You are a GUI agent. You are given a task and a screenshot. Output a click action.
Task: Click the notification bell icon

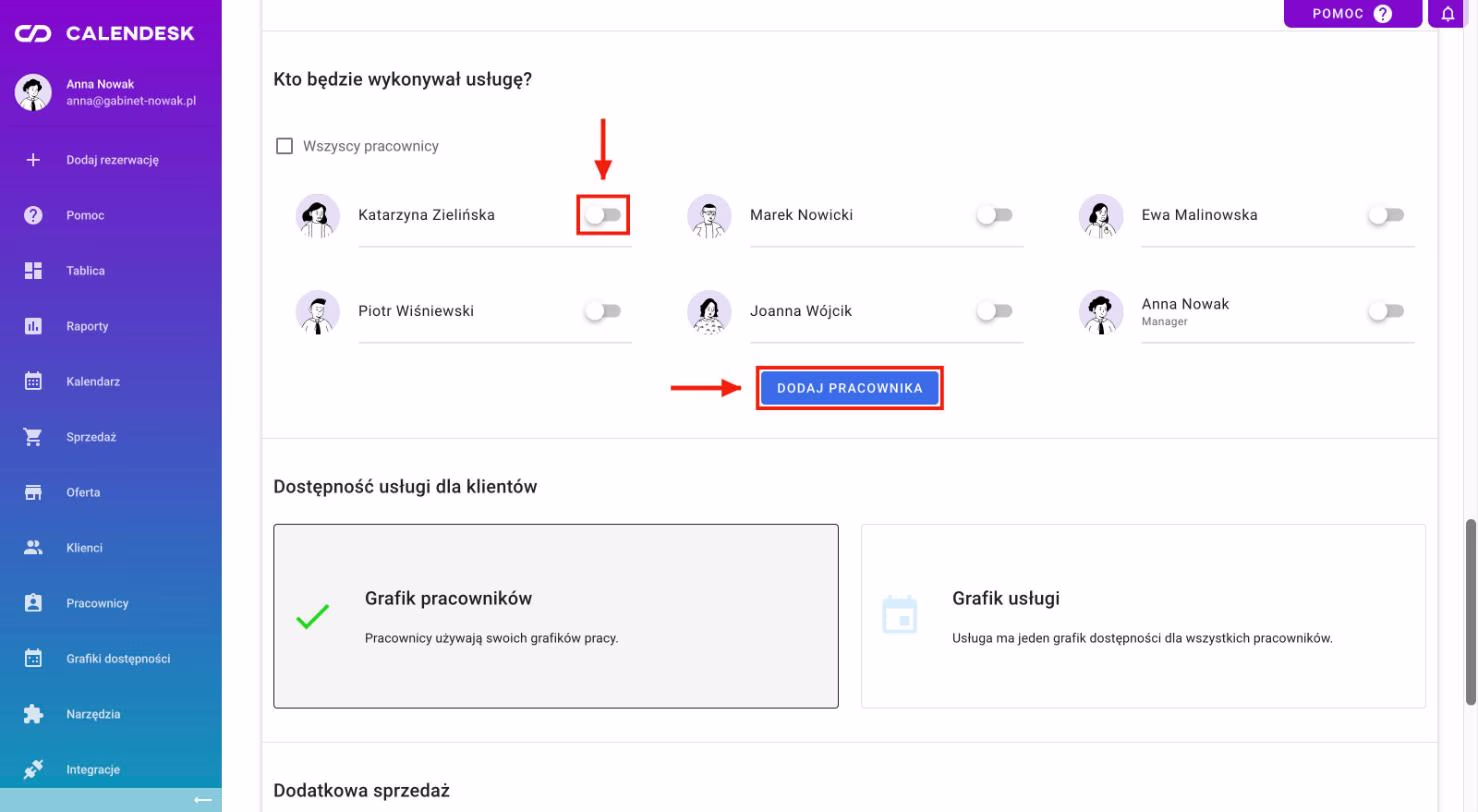(1448, 14)
